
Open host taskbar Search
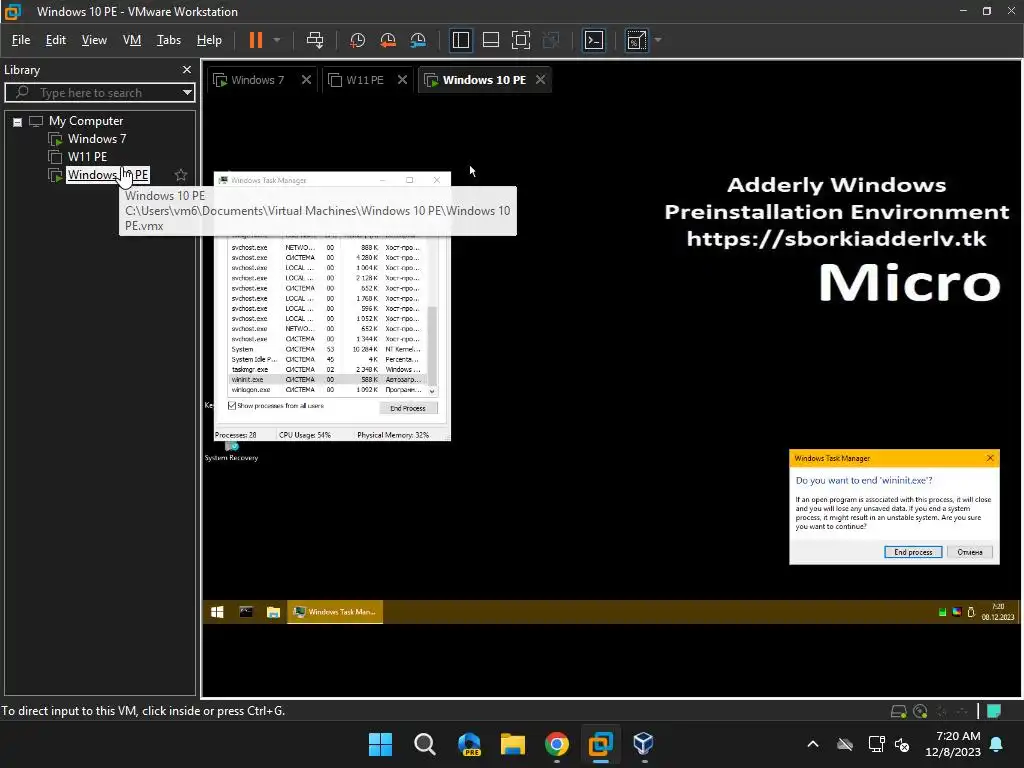tap(424, 744)
